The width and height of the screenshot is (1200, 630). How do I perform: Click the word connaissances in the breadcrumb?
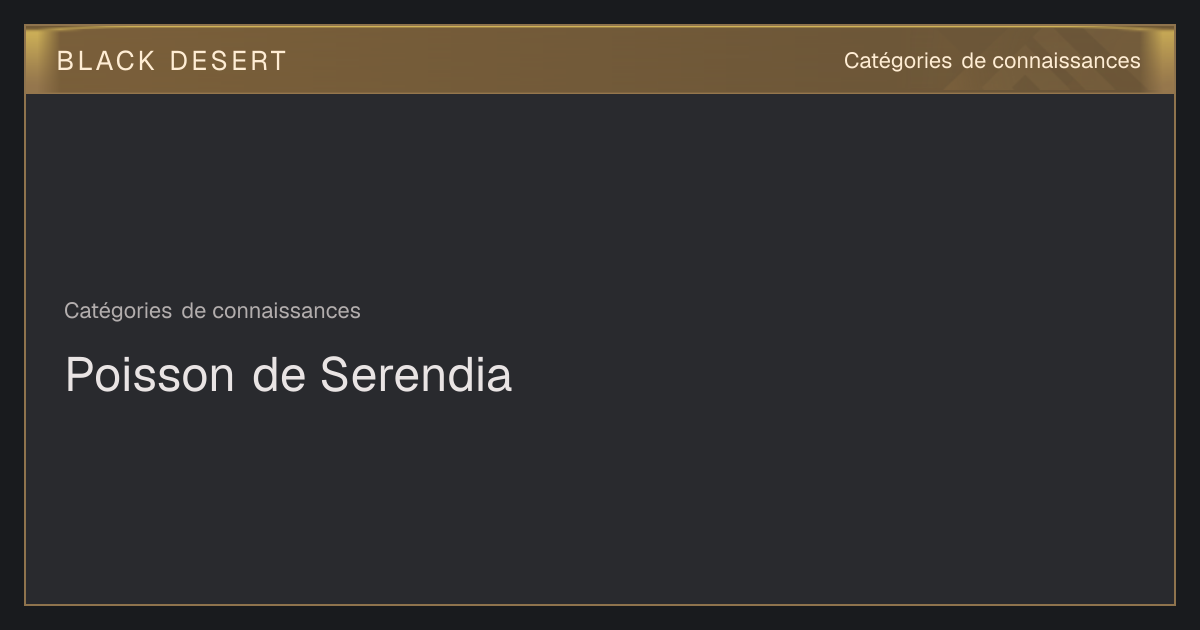coord(286,311)
